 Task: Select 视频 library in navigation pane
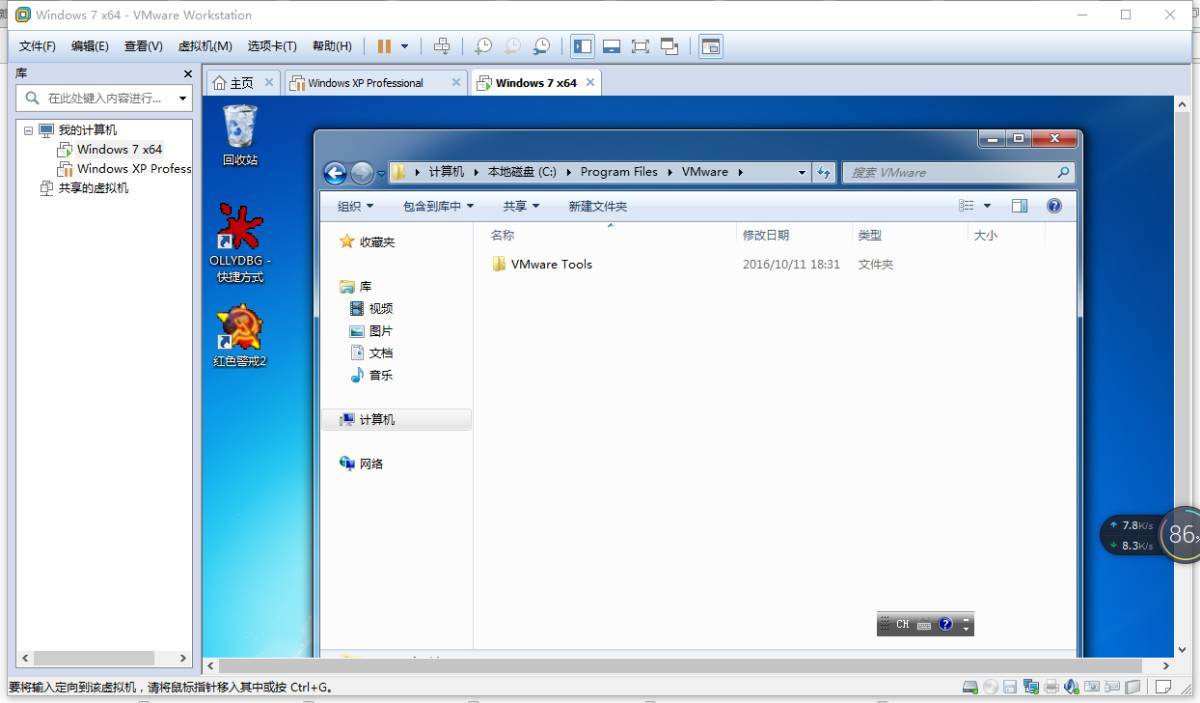tap(372, 308)
